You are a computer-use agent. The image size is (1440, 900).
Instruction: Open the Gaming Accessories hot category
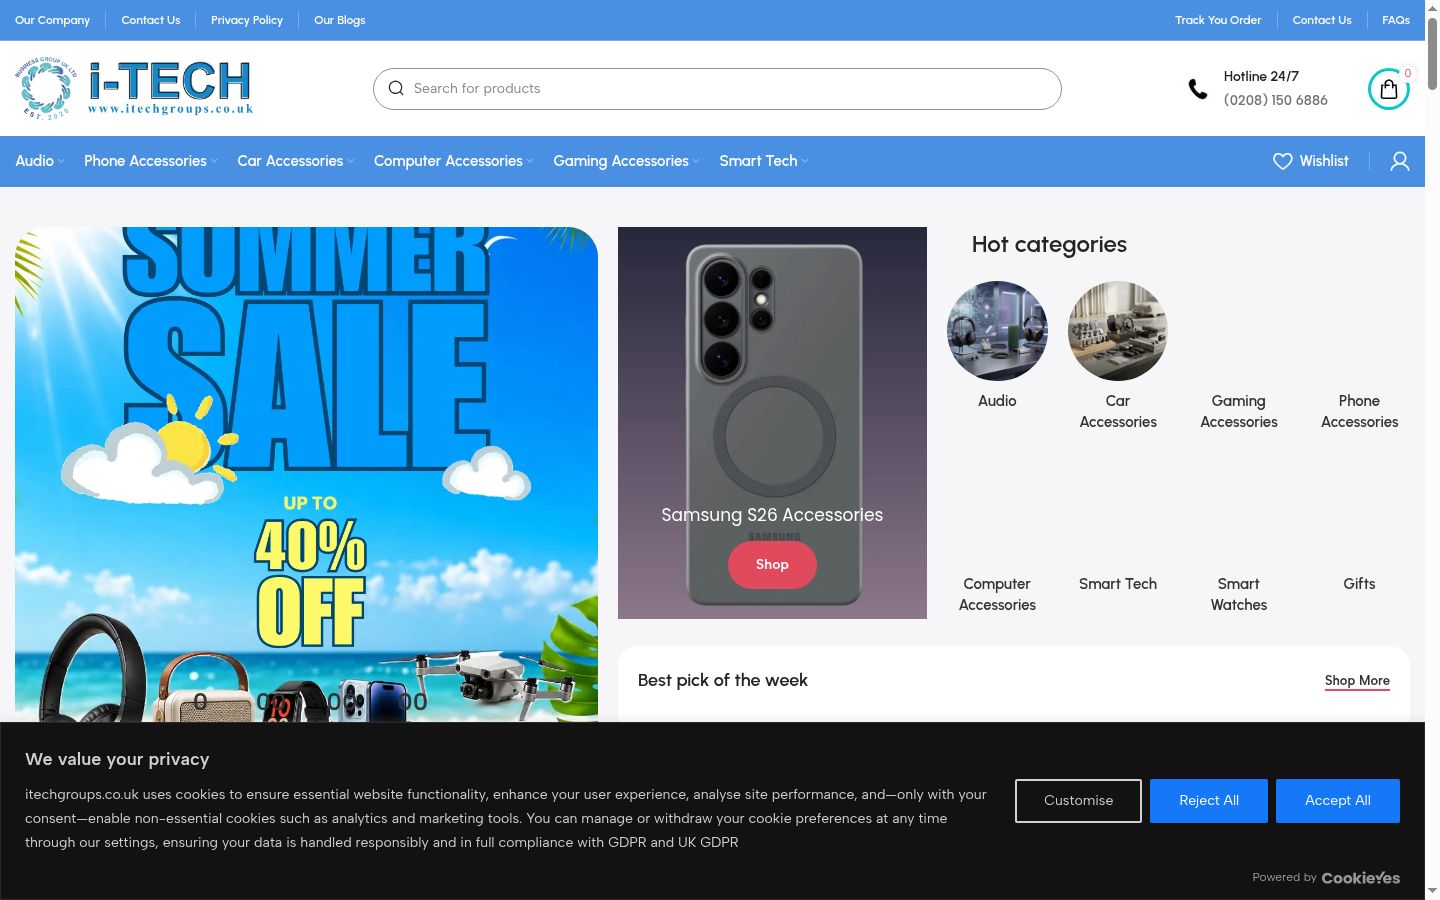point(1239,411)
